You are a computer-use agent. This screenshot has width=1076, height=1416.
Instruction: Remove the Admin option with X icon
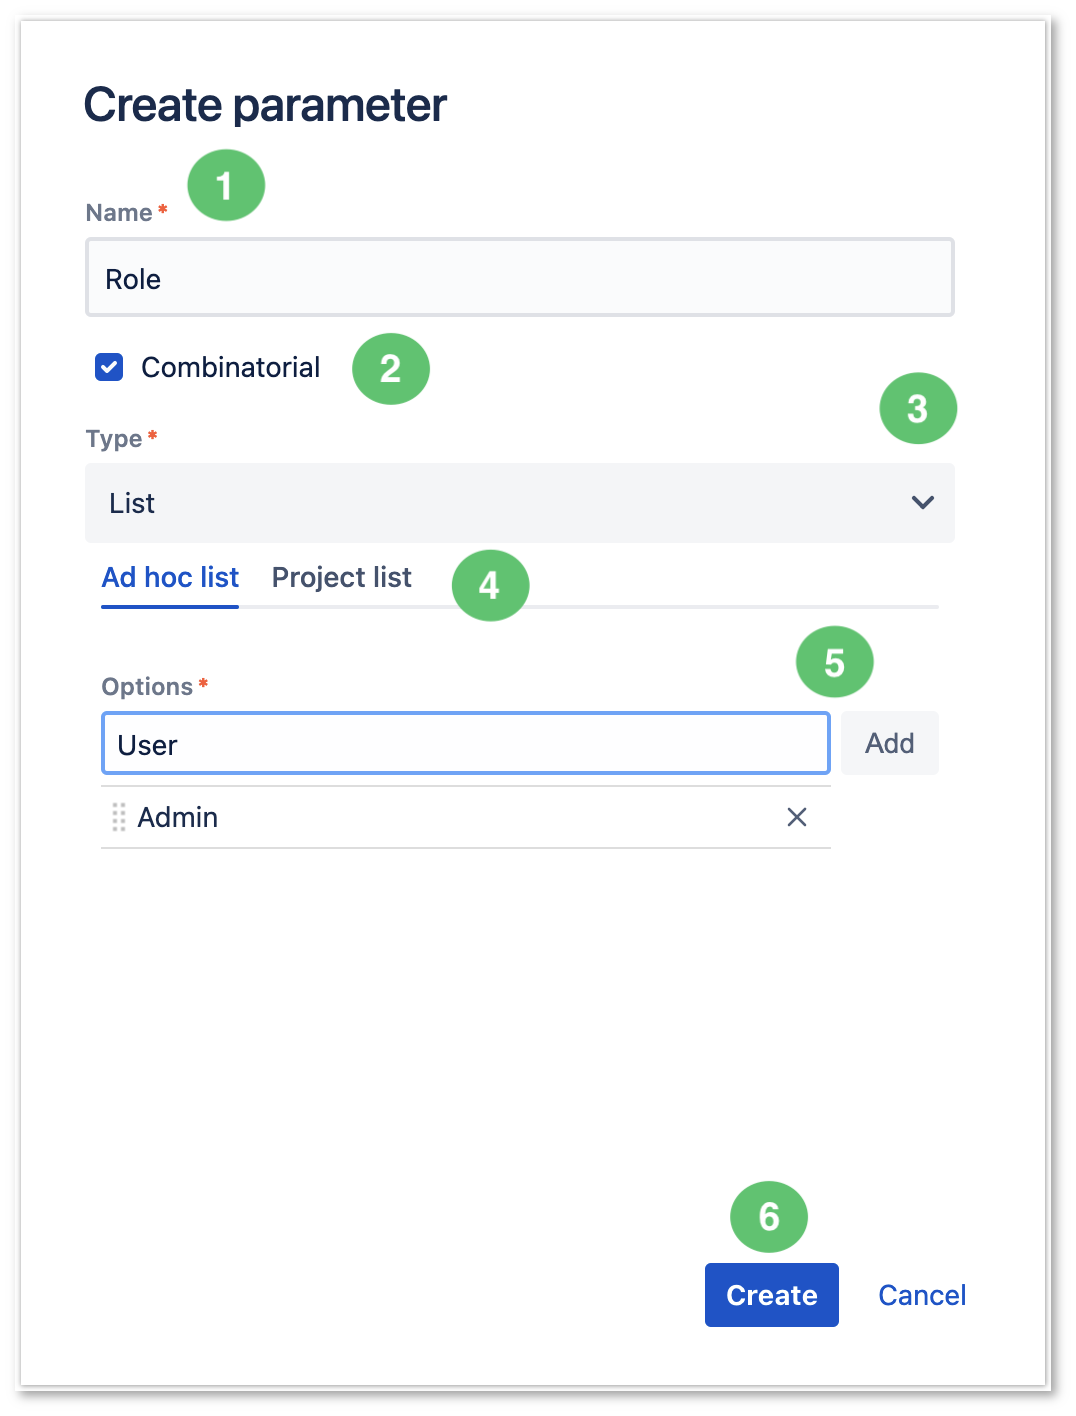797,817
